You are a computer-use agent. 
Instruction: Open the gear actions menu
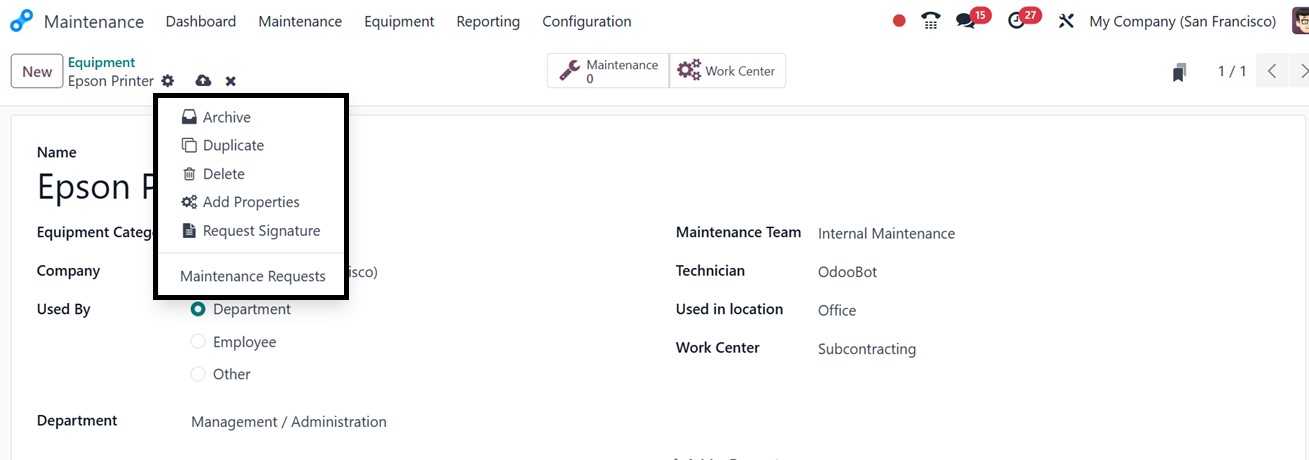(167, 81)
